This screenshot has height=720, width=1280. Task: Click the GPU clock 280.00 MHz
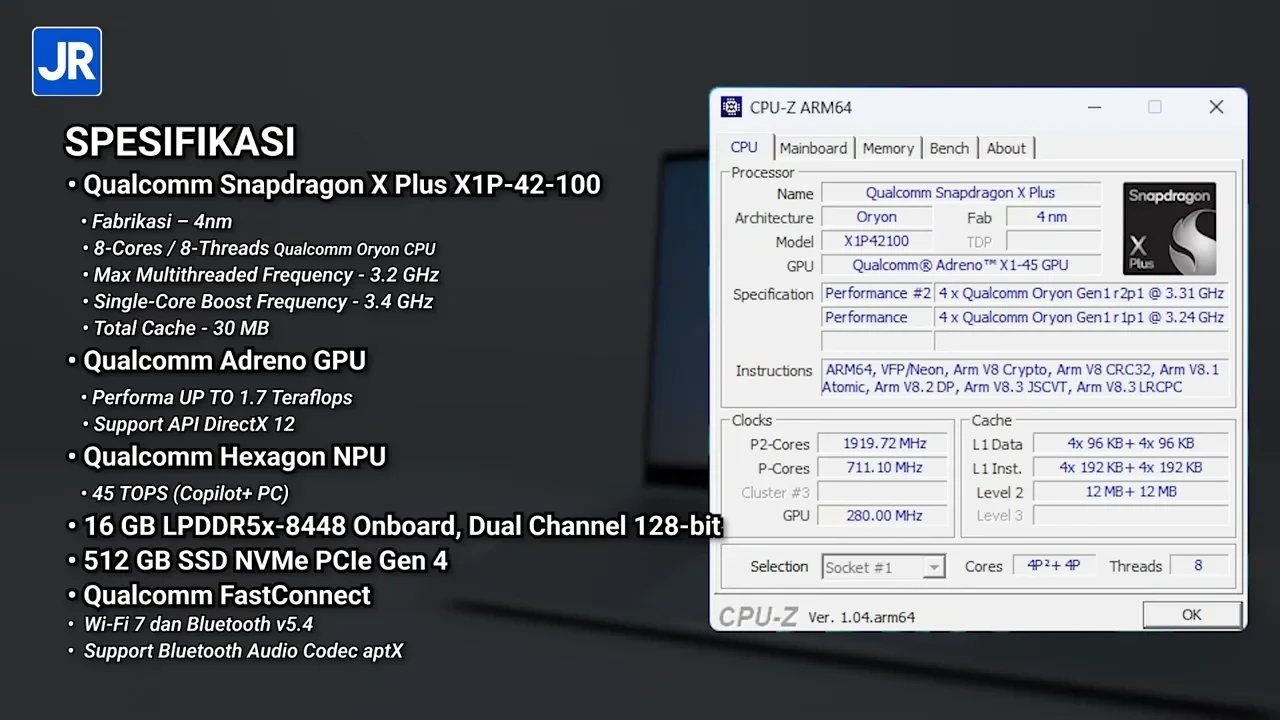click(x=882, y=515)
